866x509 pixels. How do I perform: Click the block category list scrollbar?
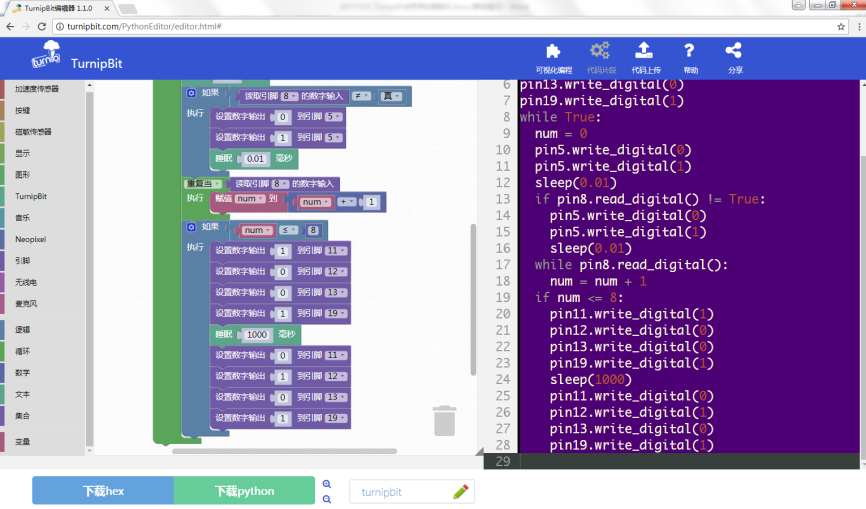[x=89, y=268]
